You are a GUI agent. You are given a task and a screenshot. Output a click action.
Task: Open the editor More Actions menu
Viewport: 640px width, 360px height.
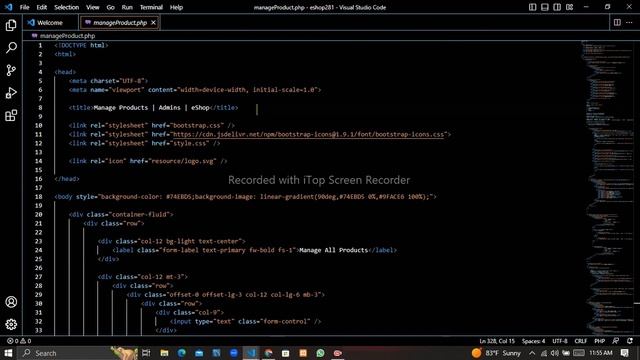(x=629, y=22)
